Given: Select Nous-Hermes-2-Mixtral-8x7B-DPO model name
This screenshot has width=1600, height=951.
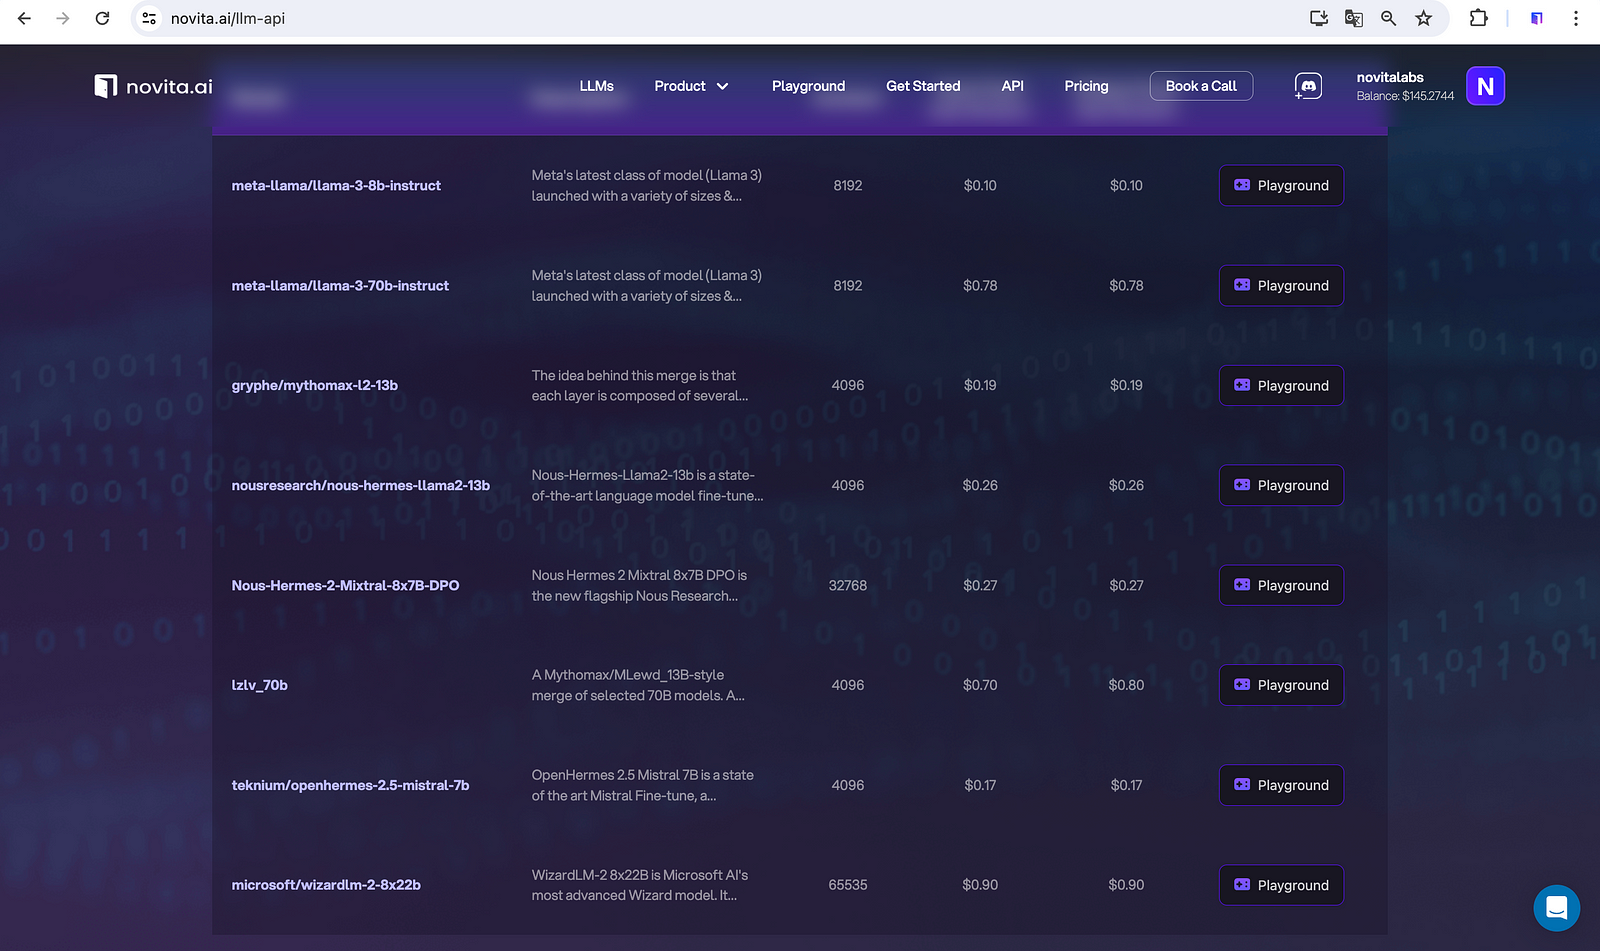Looking at the screenshot, I should point(345,586).
